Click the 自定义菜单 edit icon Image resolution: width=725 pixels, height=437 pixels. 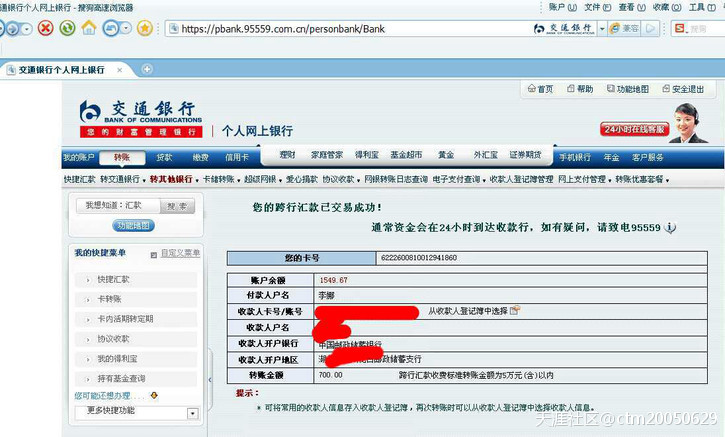[154, 254]
